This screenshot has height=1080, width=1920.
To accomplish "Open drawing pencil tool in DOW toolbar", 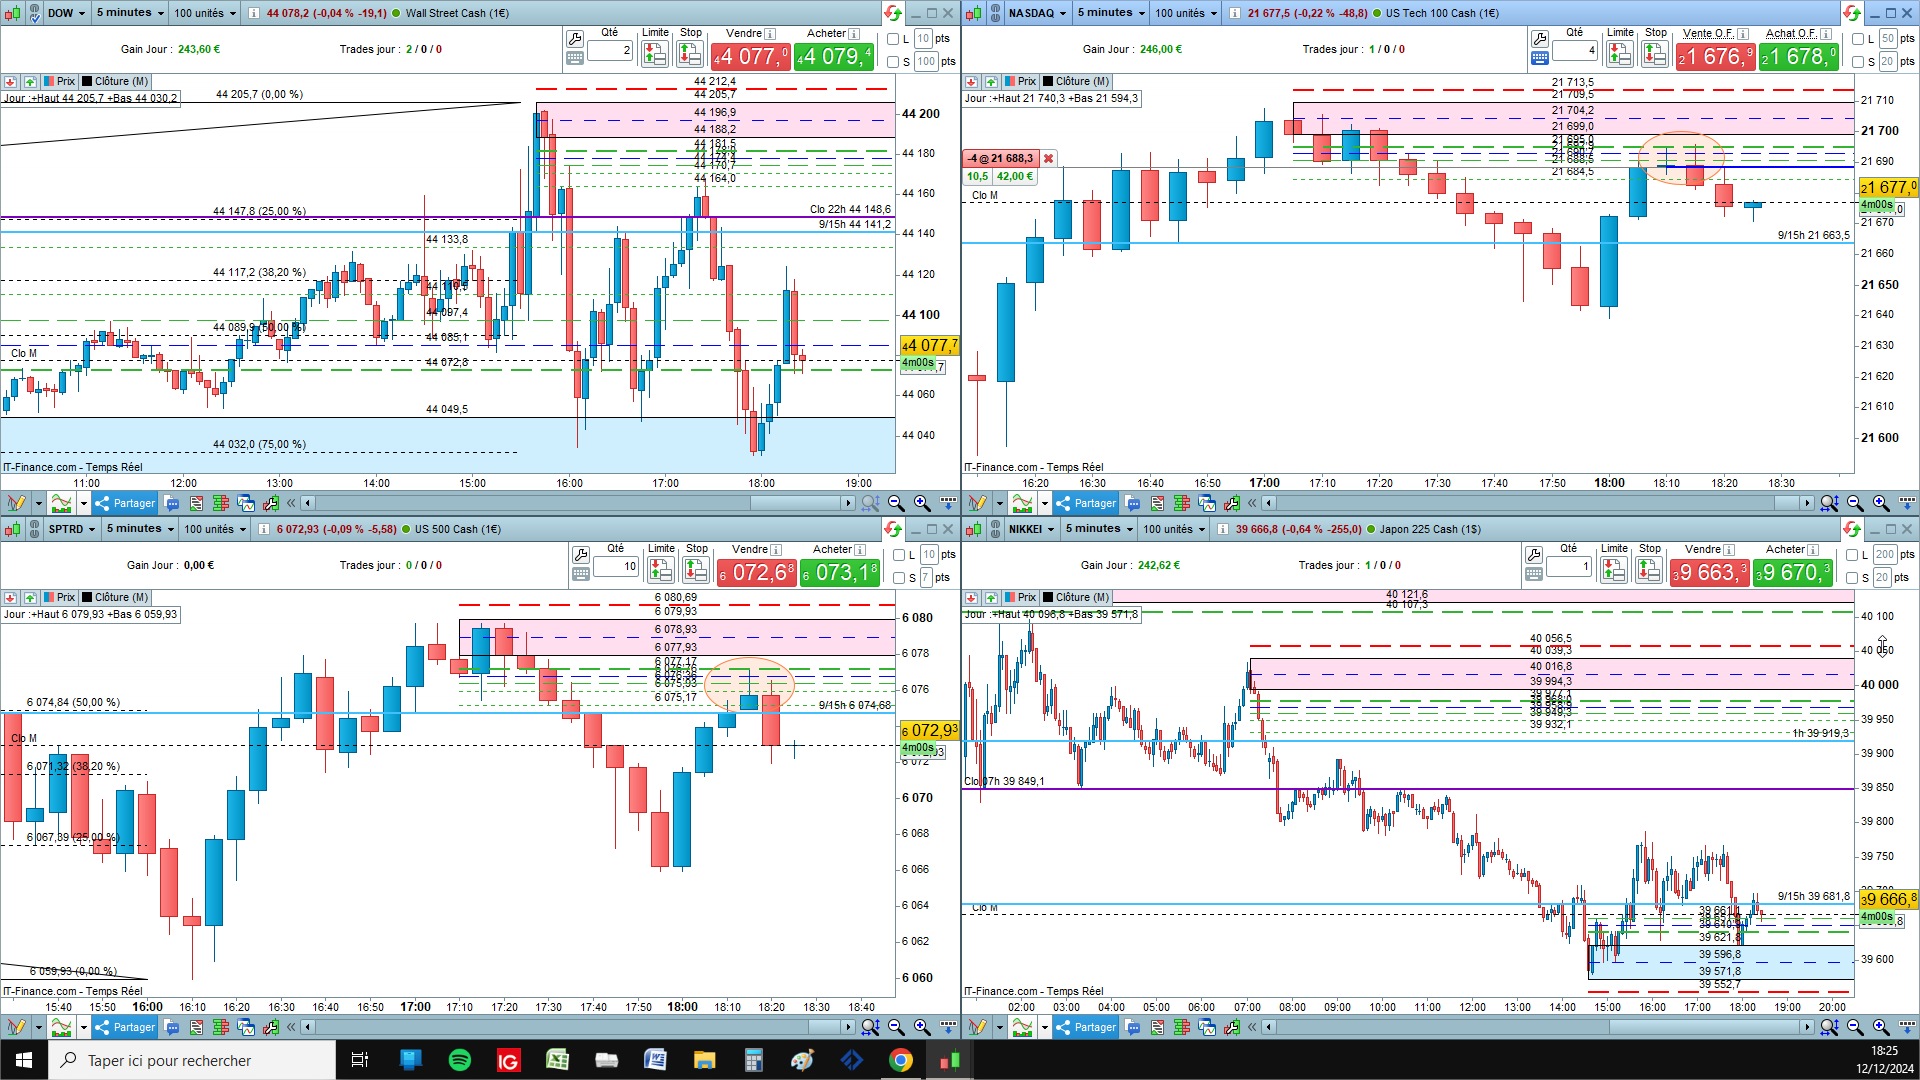I will (15, 503).
